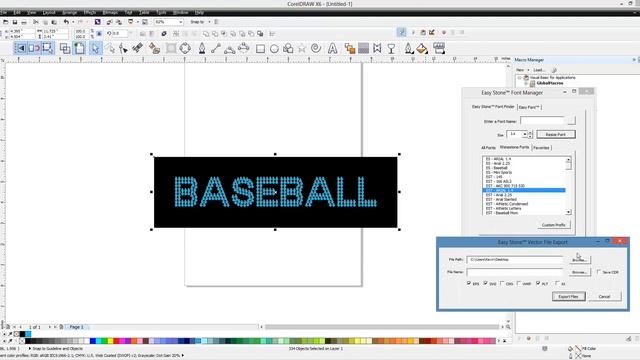640x360 pixels.
Task: Click the selected blue property bar icon
Action: (x=401, y=33)
